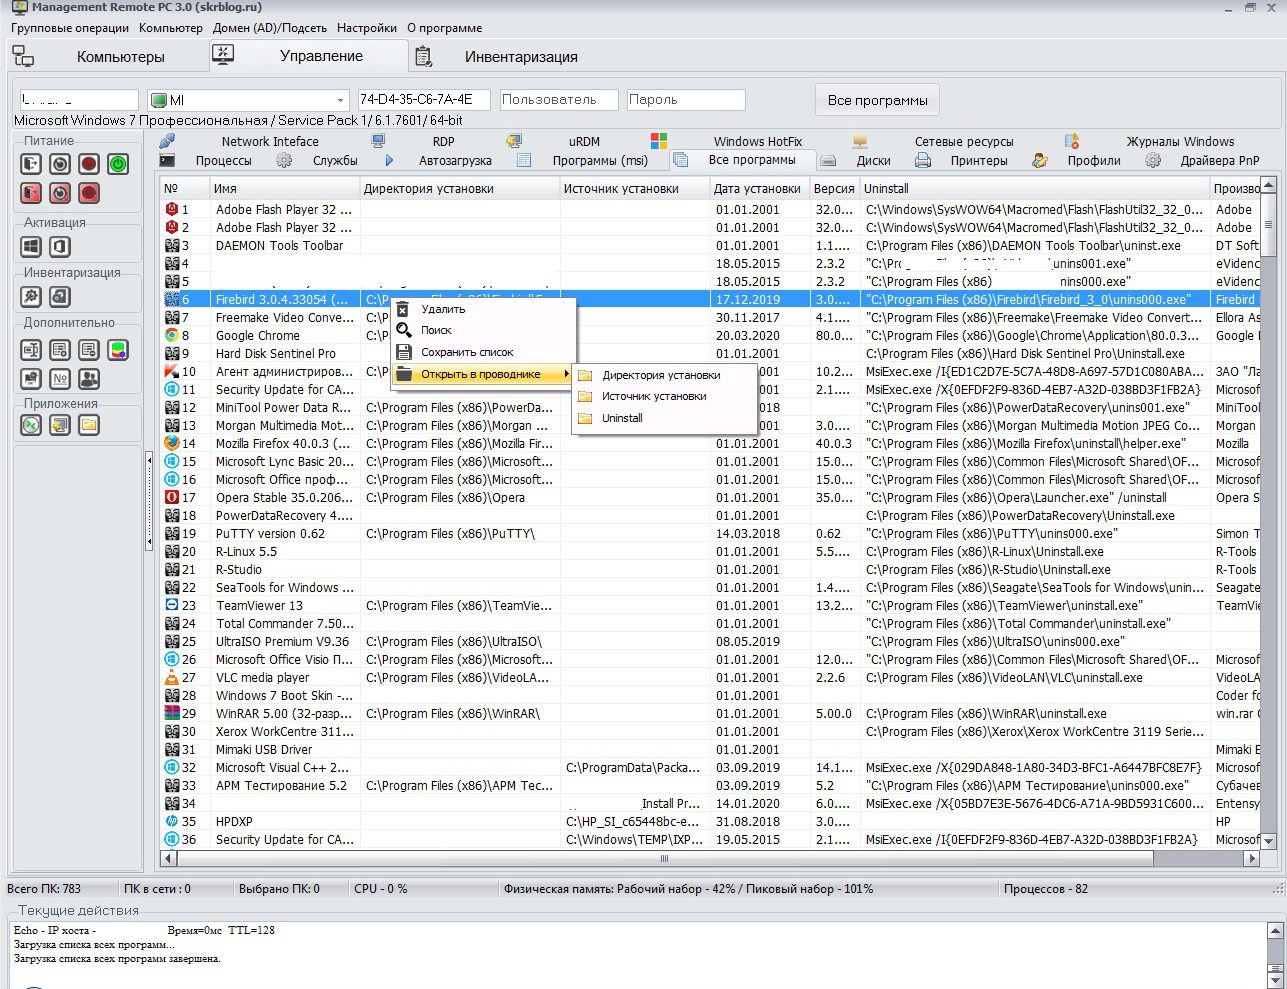Open the 'Групповые операции' menu
The height and width of the screenshot is (989, 1287).
[70, 28]
